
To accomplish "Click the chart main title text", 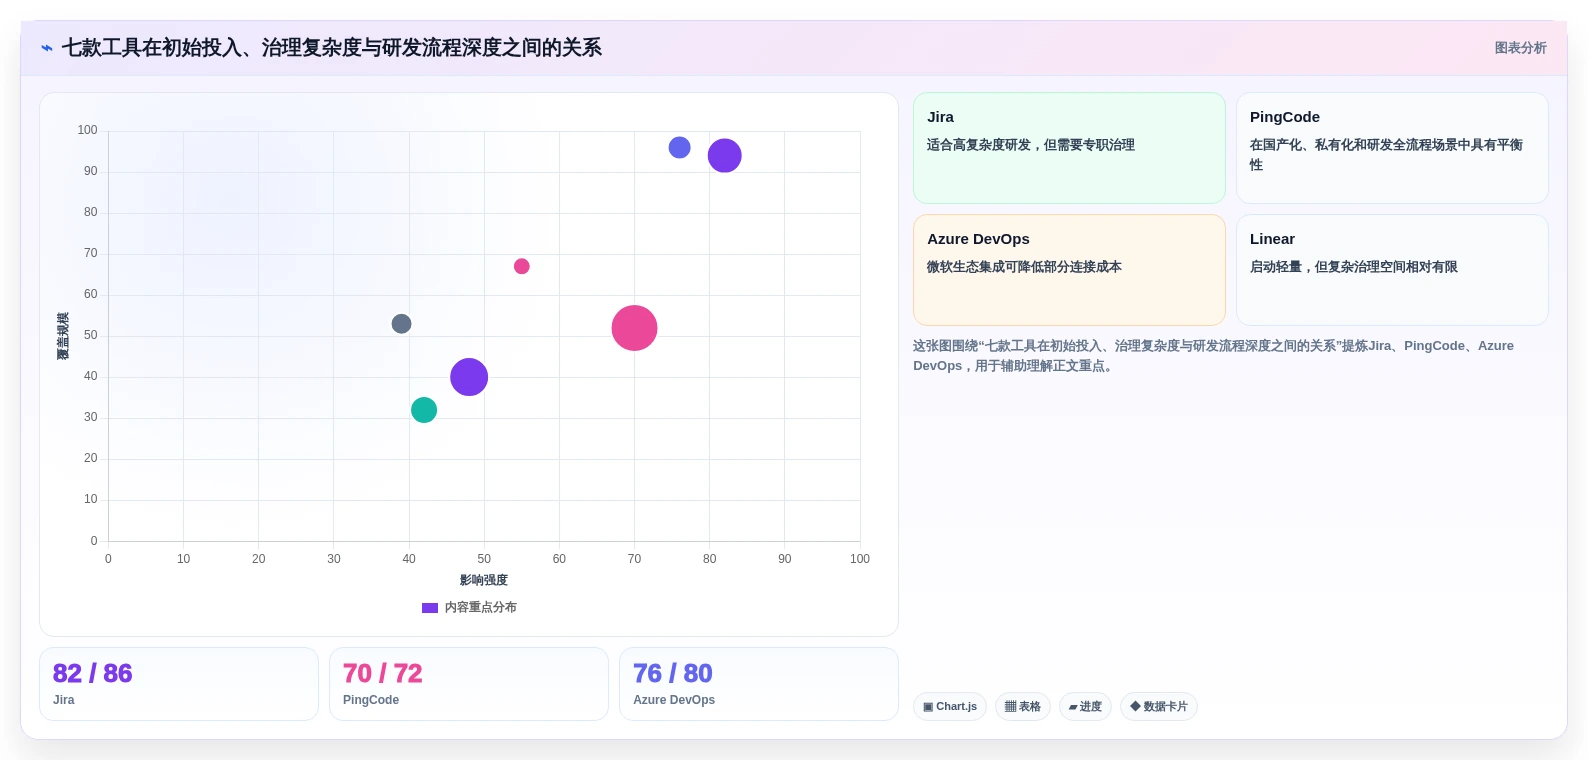I will [x=332, y=48].
